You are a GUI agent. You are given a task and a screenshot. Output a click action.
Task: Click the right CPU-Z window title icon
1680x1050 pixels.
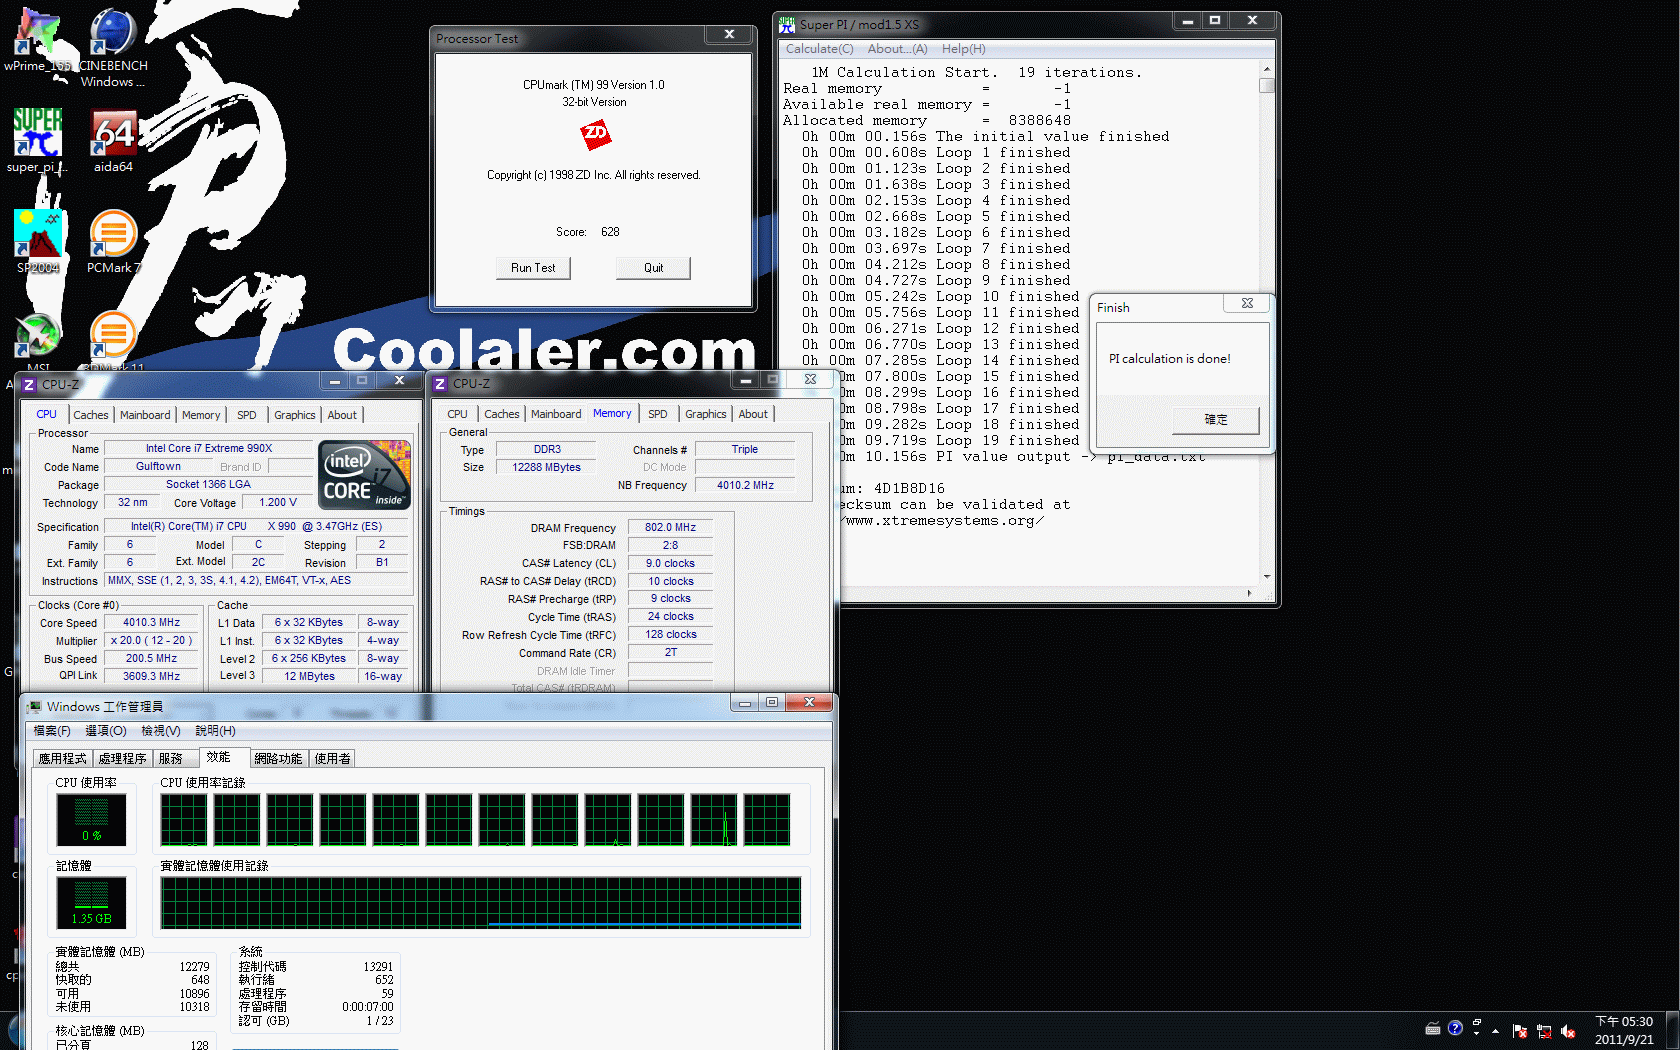[x=440, y=384]
